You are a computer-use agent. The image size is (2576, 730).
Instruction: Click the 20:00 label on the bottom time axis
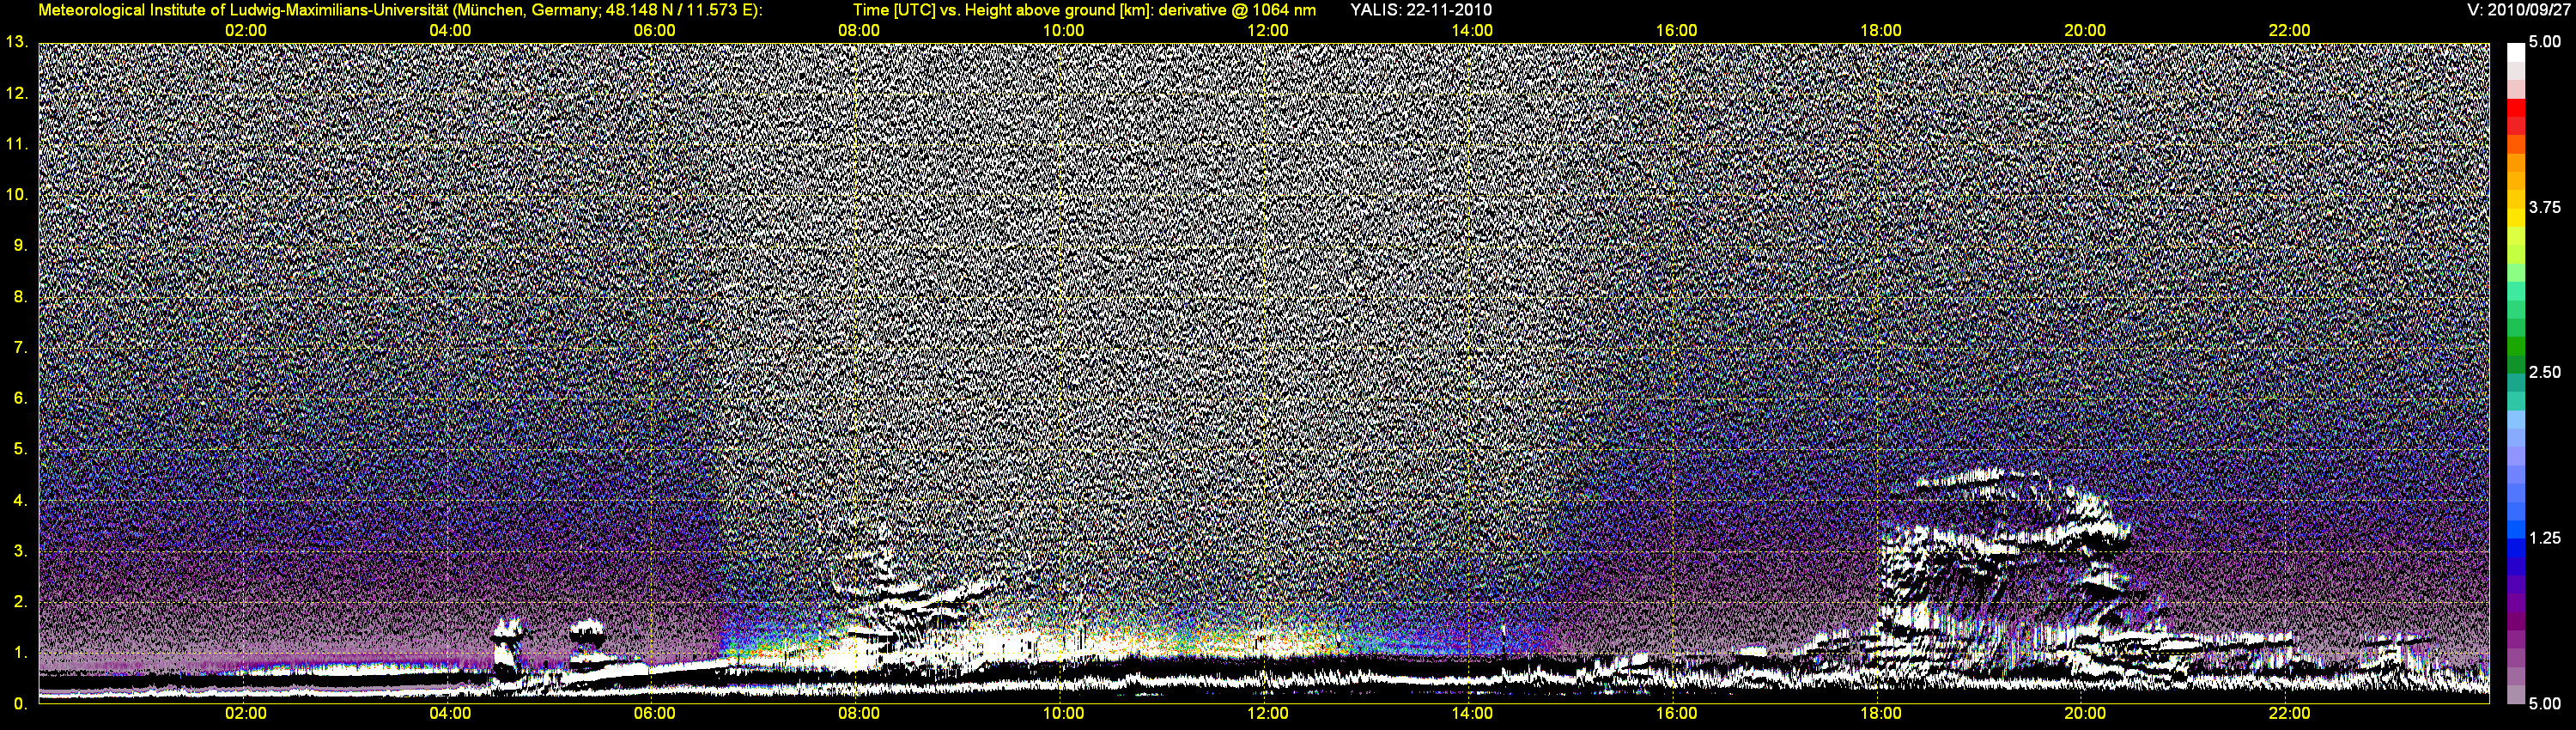tap(2085, 714)
